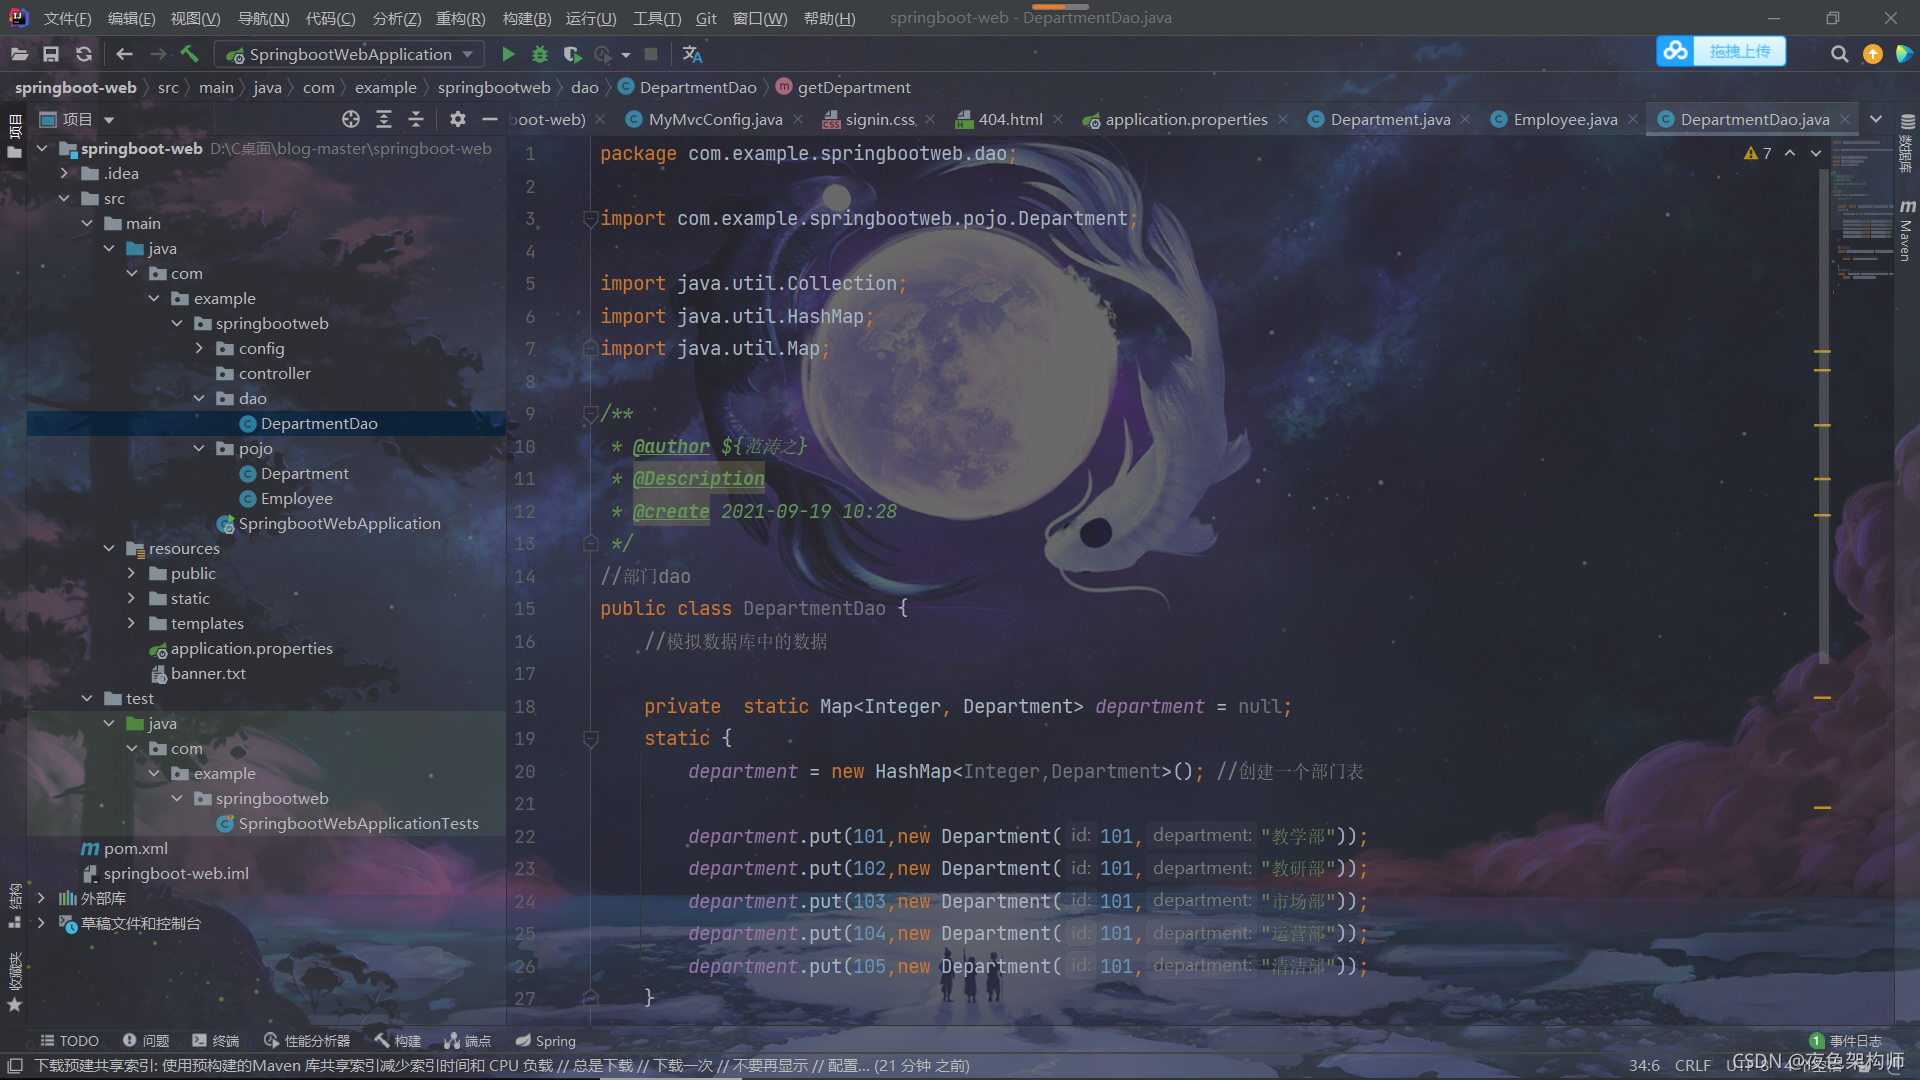Click the translate icon in toolbar

click(x=692, y=54)
